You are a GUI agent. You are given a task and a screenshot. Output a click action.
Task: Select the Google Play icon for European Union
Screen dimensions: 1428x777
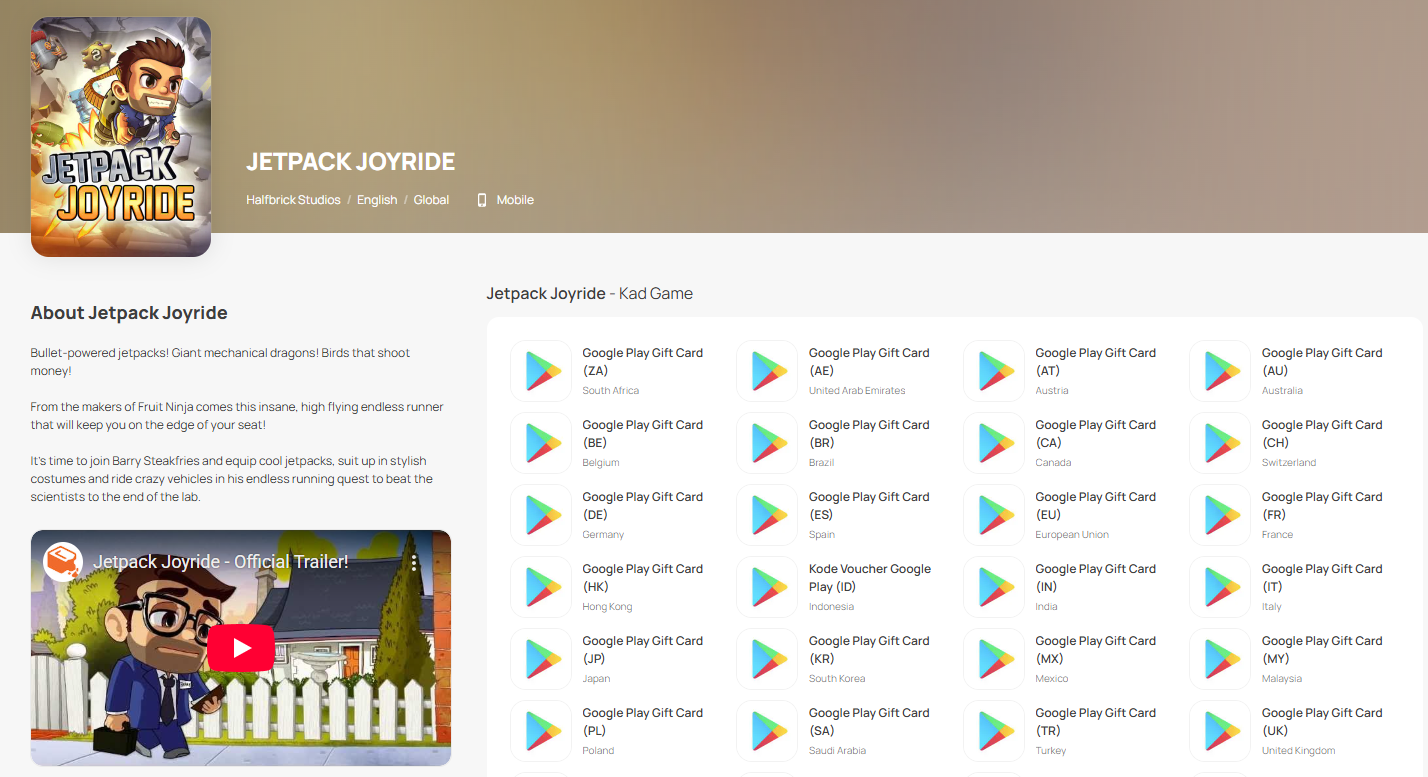tap(994, 515)
